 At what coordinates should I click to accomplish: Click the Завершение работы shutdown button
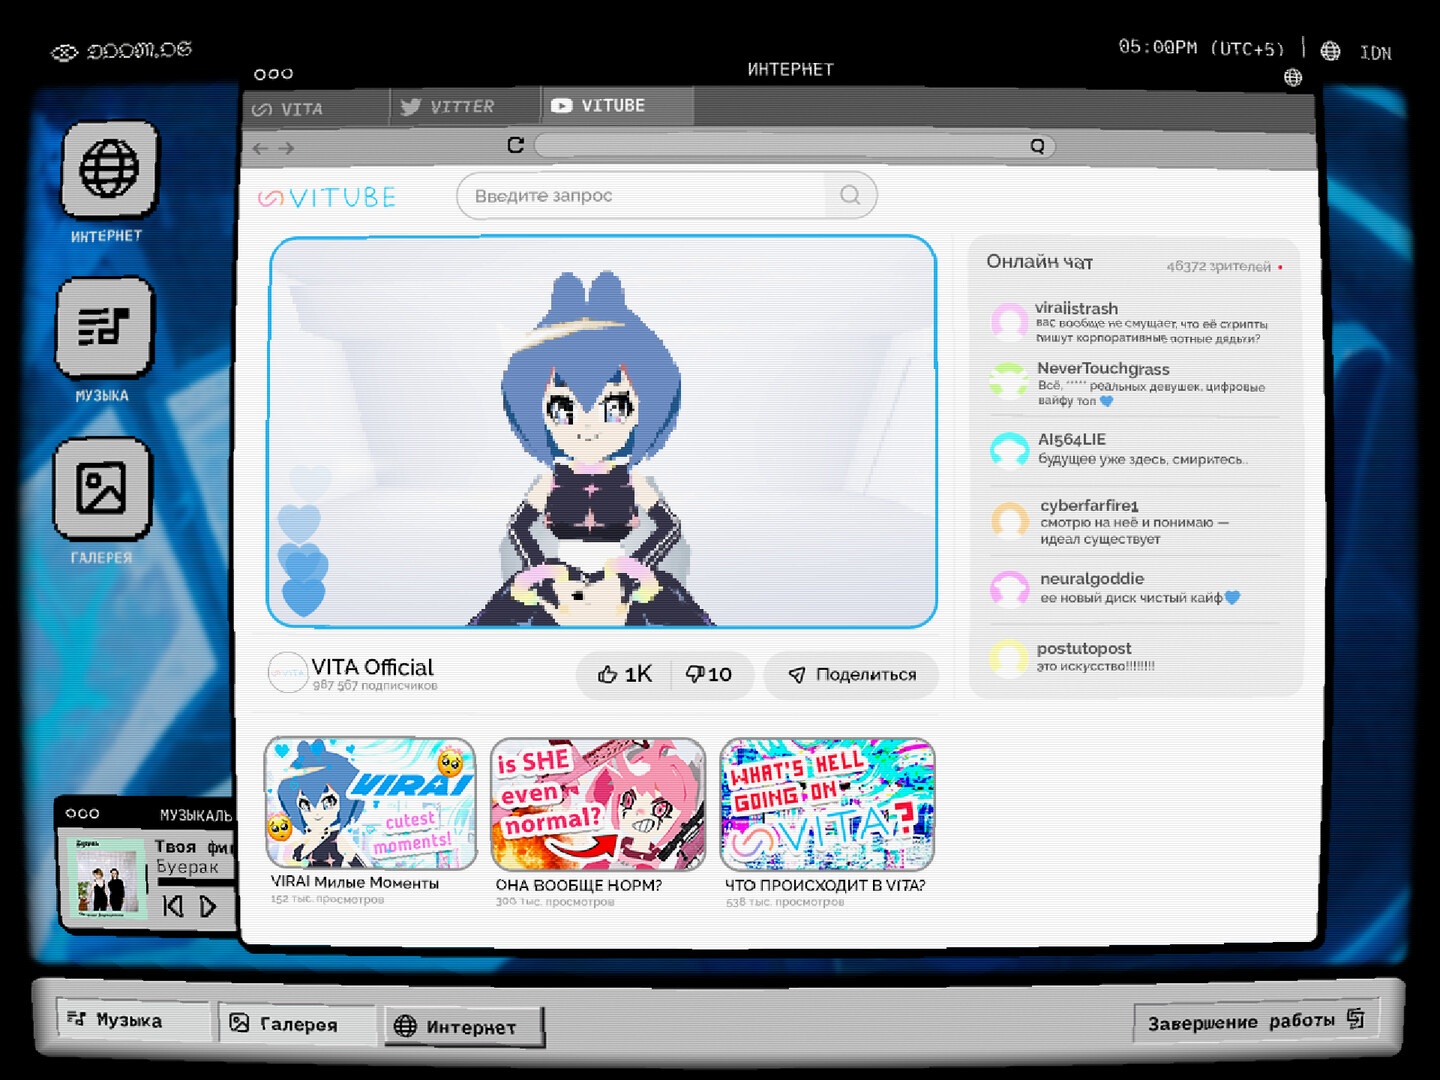coord(1255,1021)
